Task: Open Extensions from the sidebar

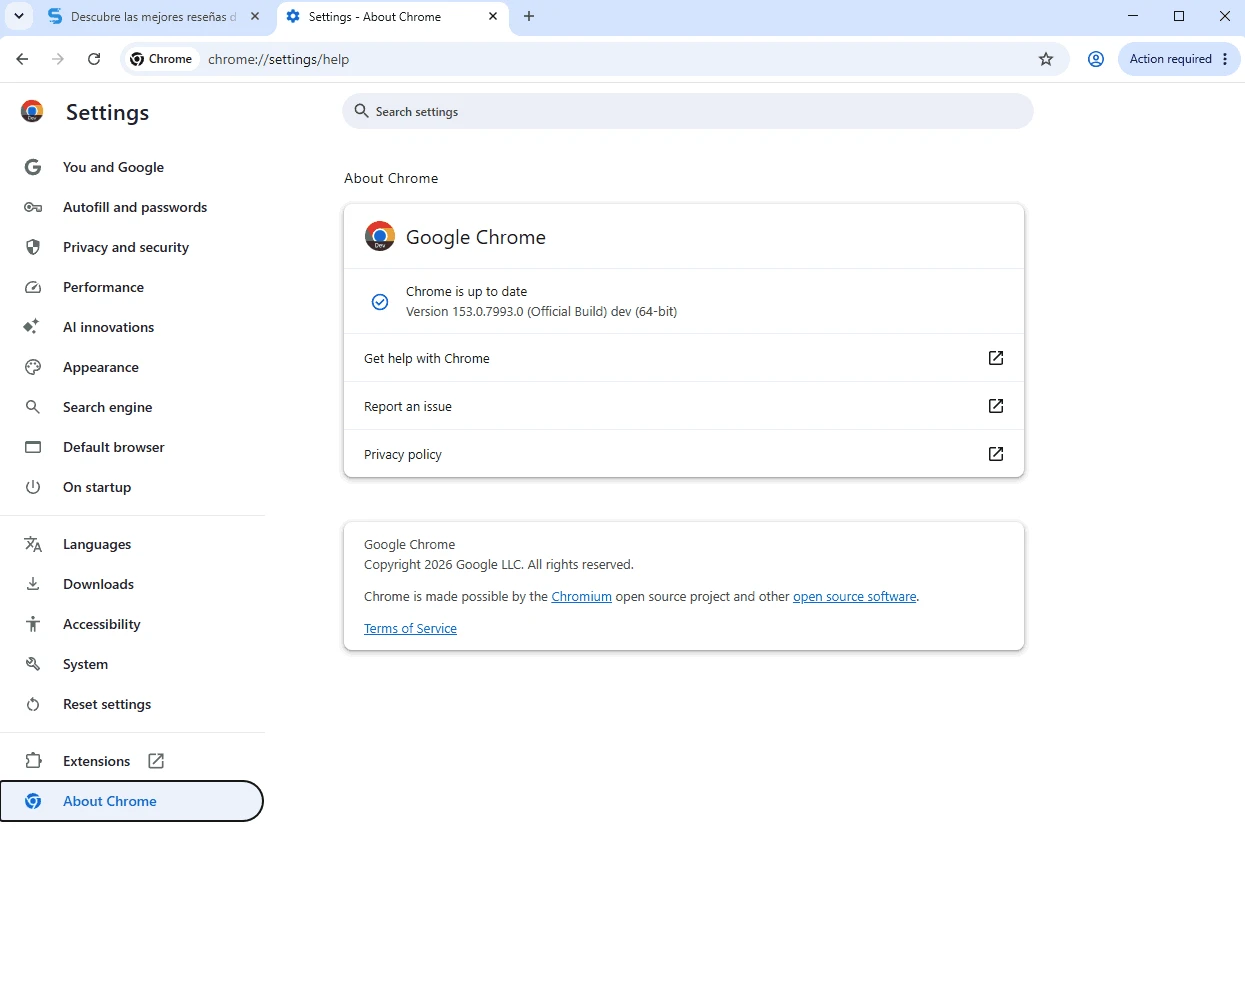Action: coord(132,761)
